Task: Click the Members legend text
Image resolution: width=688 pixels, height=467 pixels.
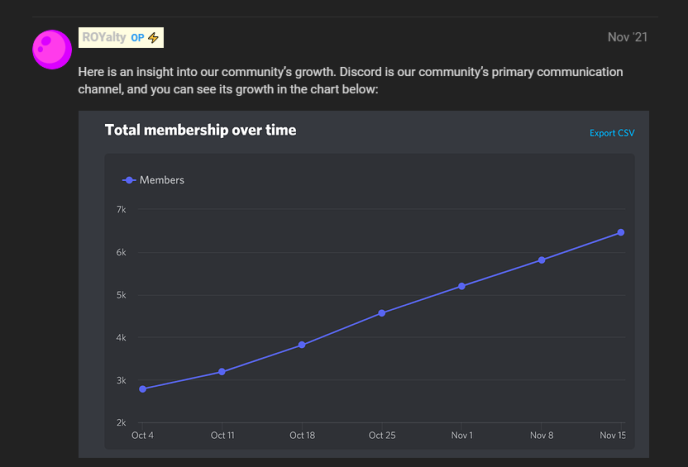Action: [162, 180]
